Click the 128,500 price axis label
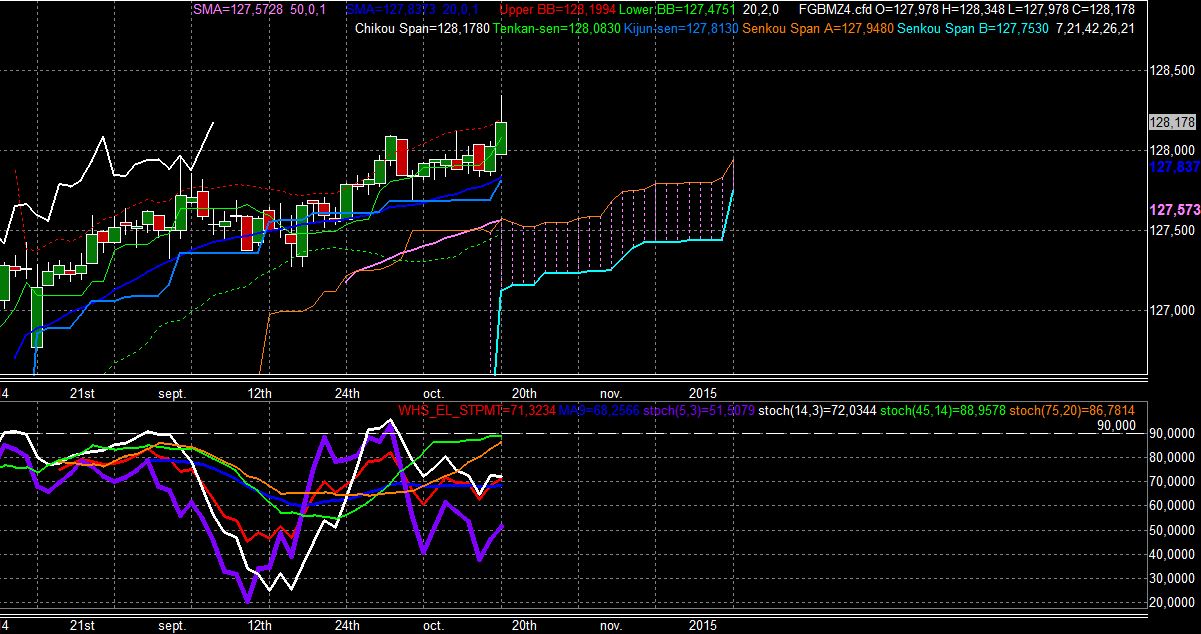 (1173, 71)
